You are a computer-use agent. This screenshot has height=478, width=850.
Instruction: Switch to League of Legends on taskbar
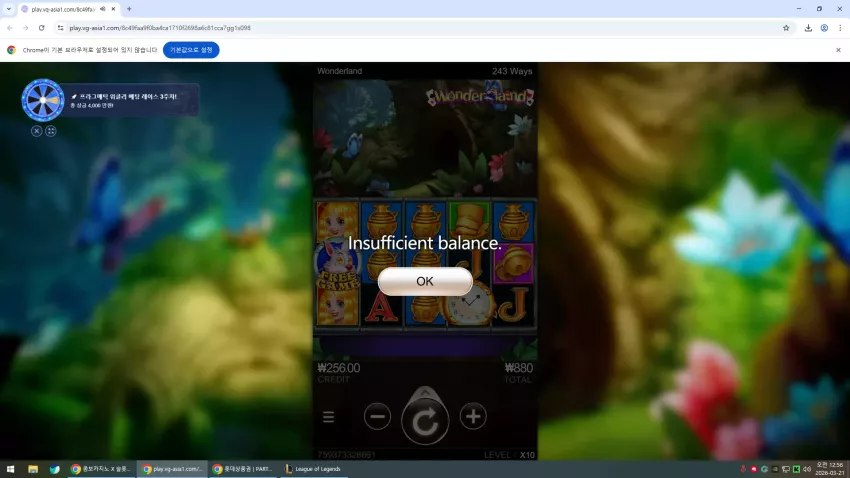click(313, 469)
